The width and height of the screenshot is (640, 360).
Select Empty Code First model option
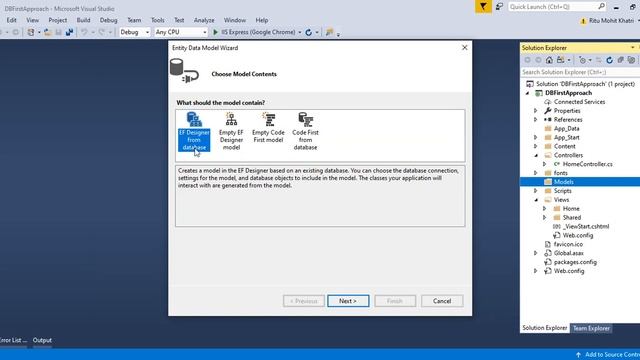tap(268, 128)
